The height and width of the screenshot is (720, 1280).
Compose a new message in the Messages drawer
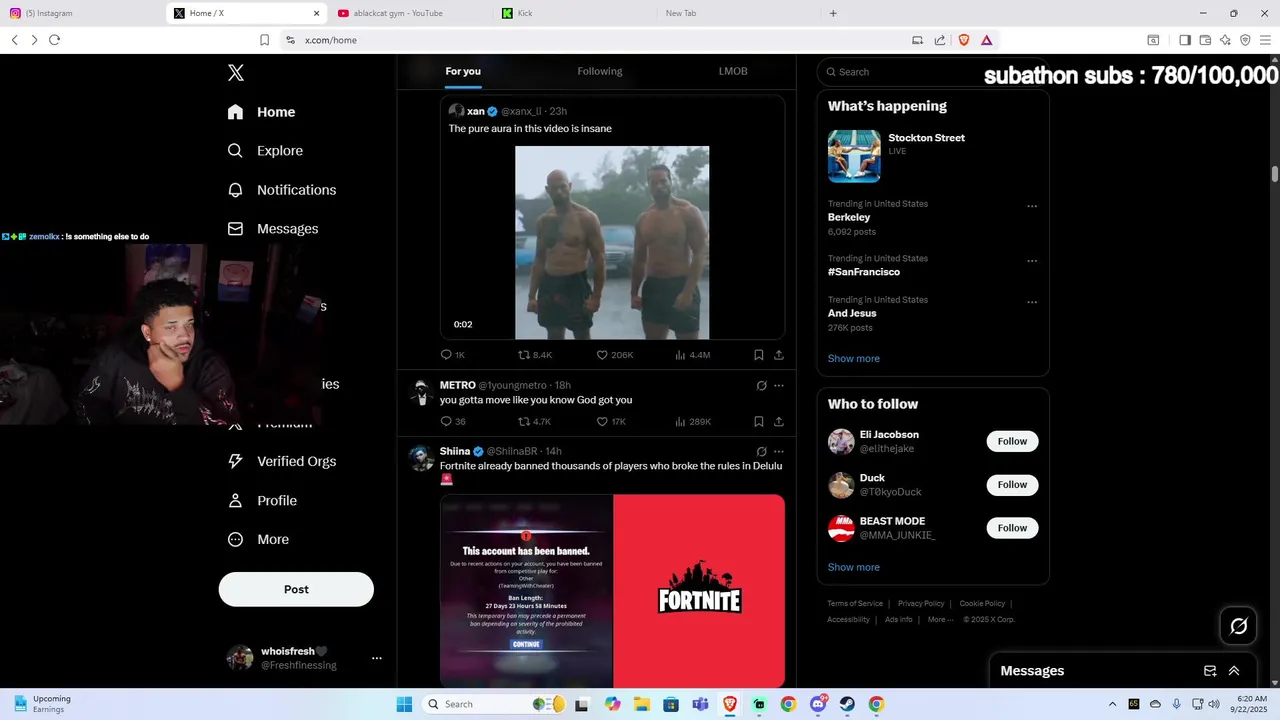[x=1210, y=671]
